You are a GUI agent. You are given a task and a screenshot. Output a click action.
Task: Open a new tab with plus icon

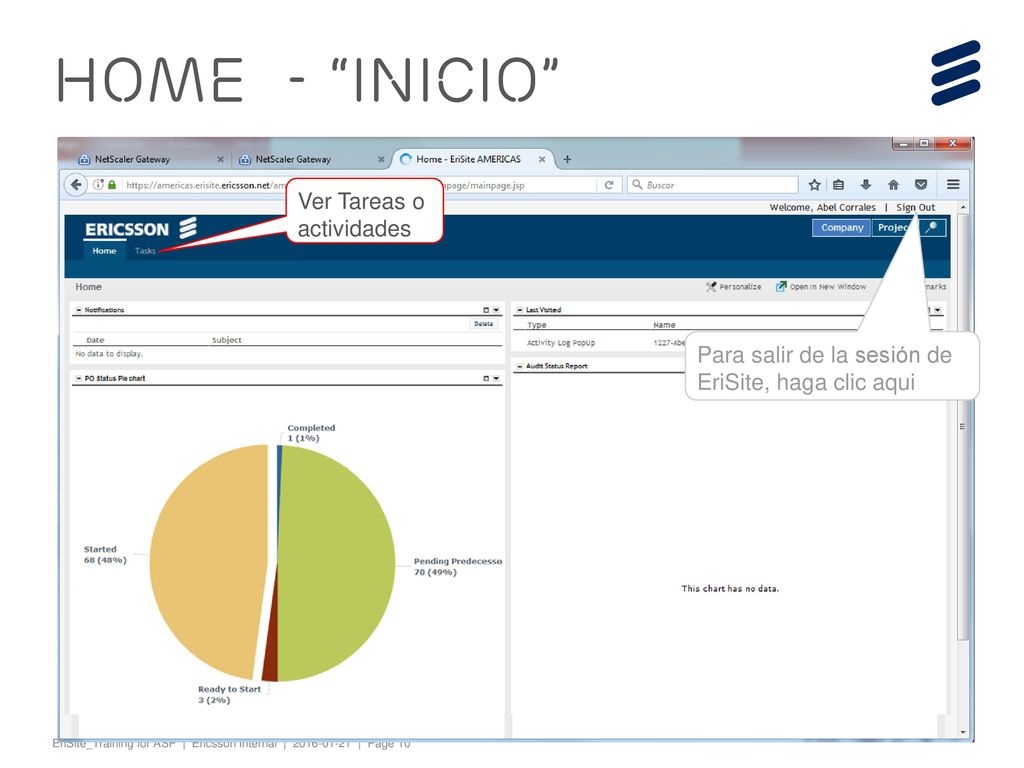[567, 159]
